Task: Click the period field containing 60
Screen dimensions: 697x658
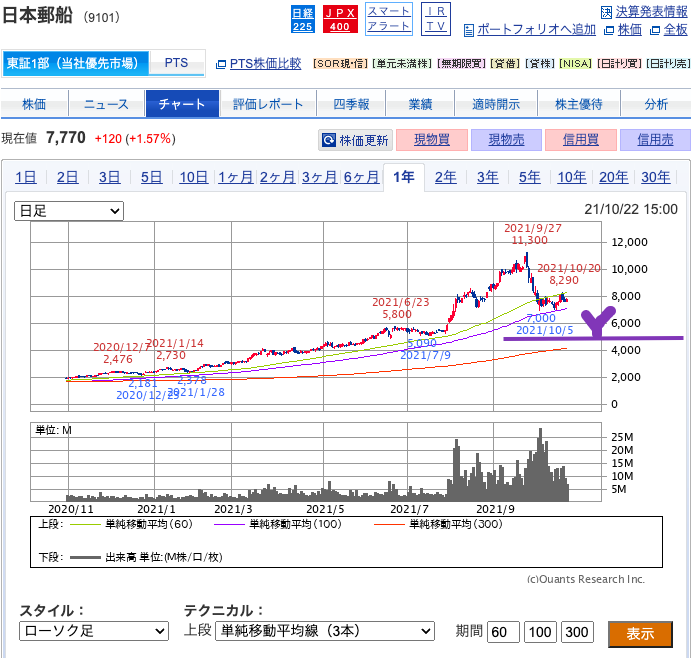Action: tap(503, 632)
